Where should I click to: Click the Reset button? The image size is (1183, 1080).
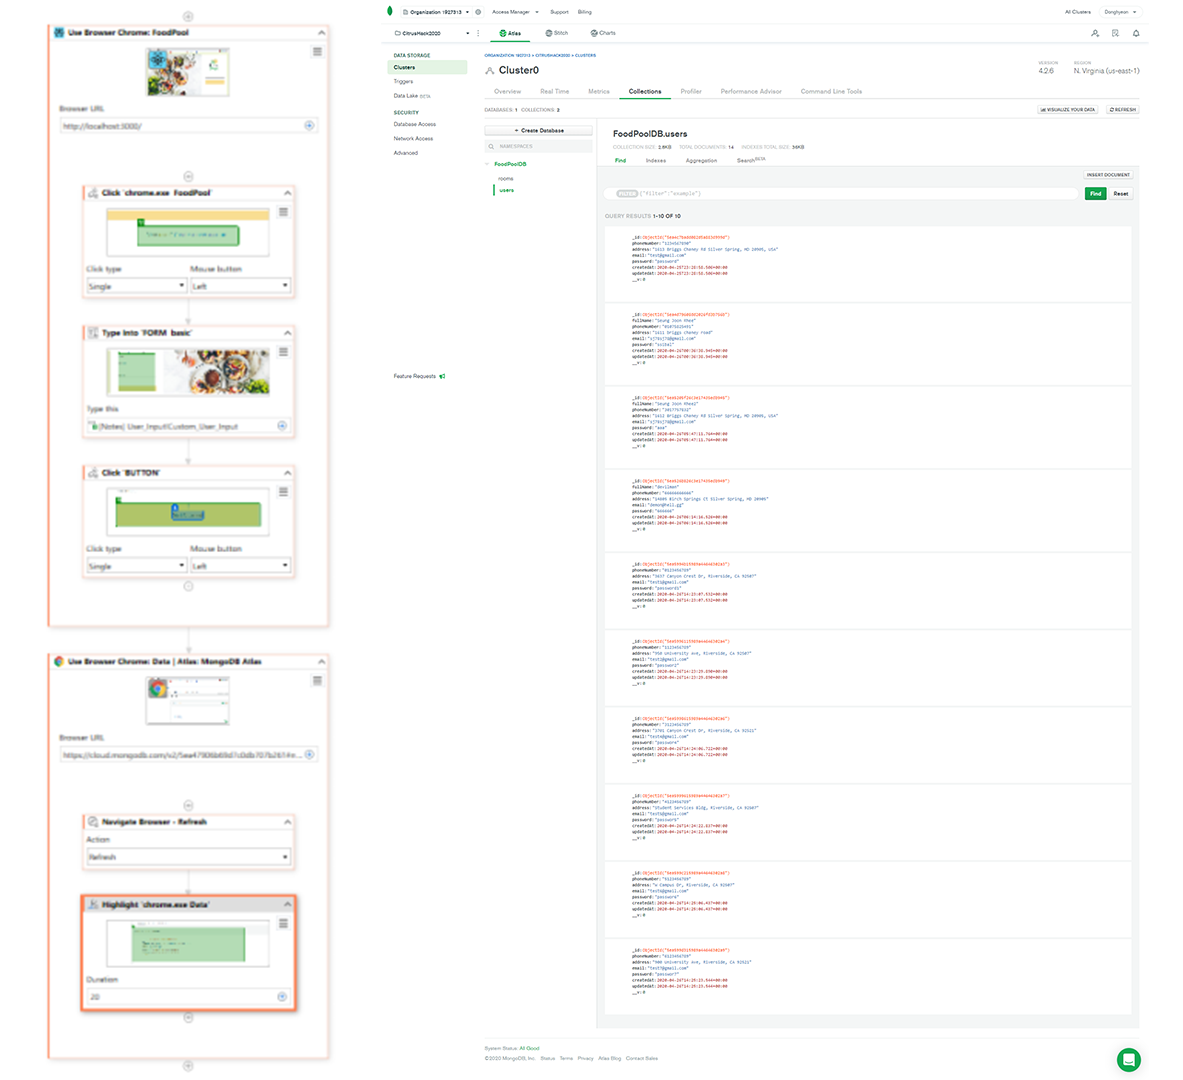click(1121, 194)
